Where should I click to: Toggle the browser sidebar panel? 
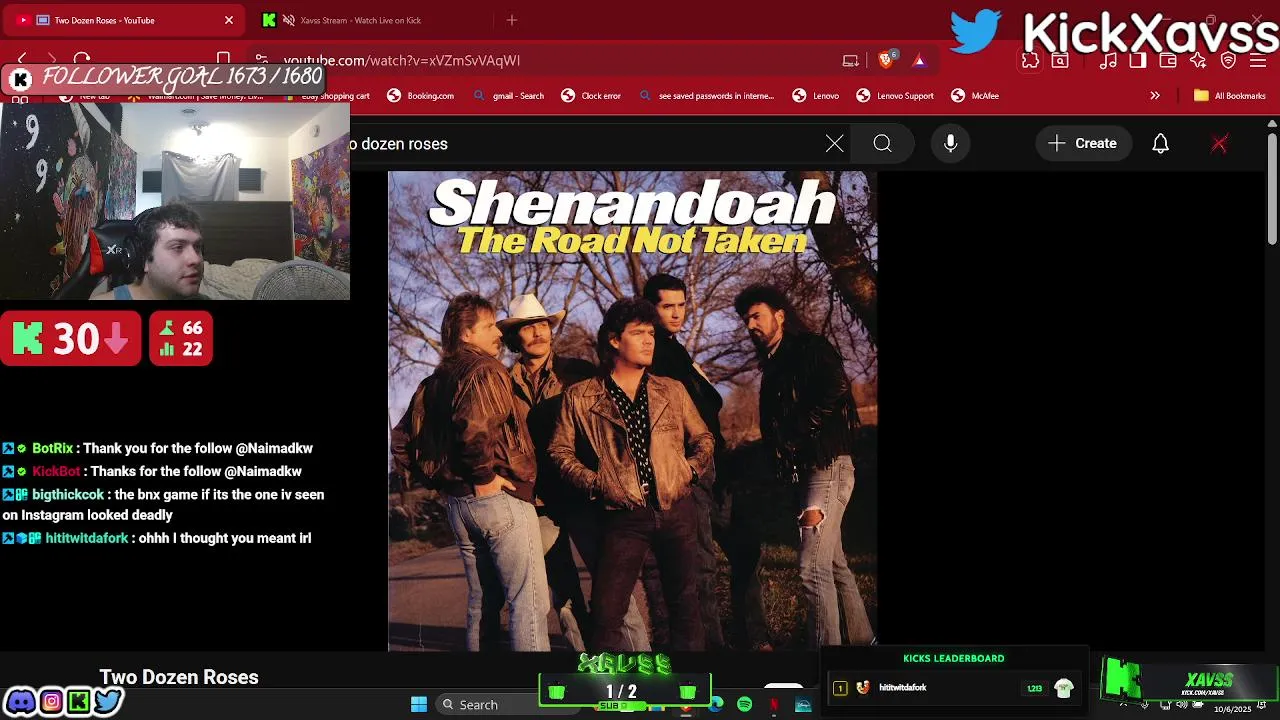point(1138,61)
